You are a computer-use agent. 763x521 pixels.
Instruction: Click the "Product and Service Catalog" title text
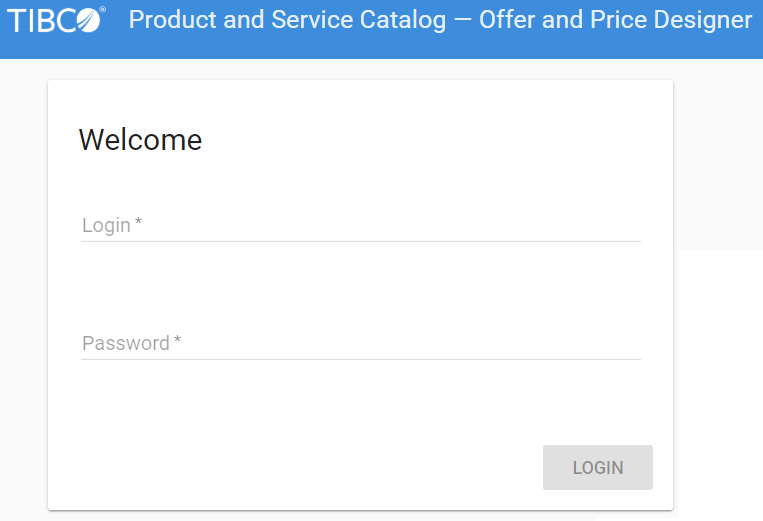(287, 20)
